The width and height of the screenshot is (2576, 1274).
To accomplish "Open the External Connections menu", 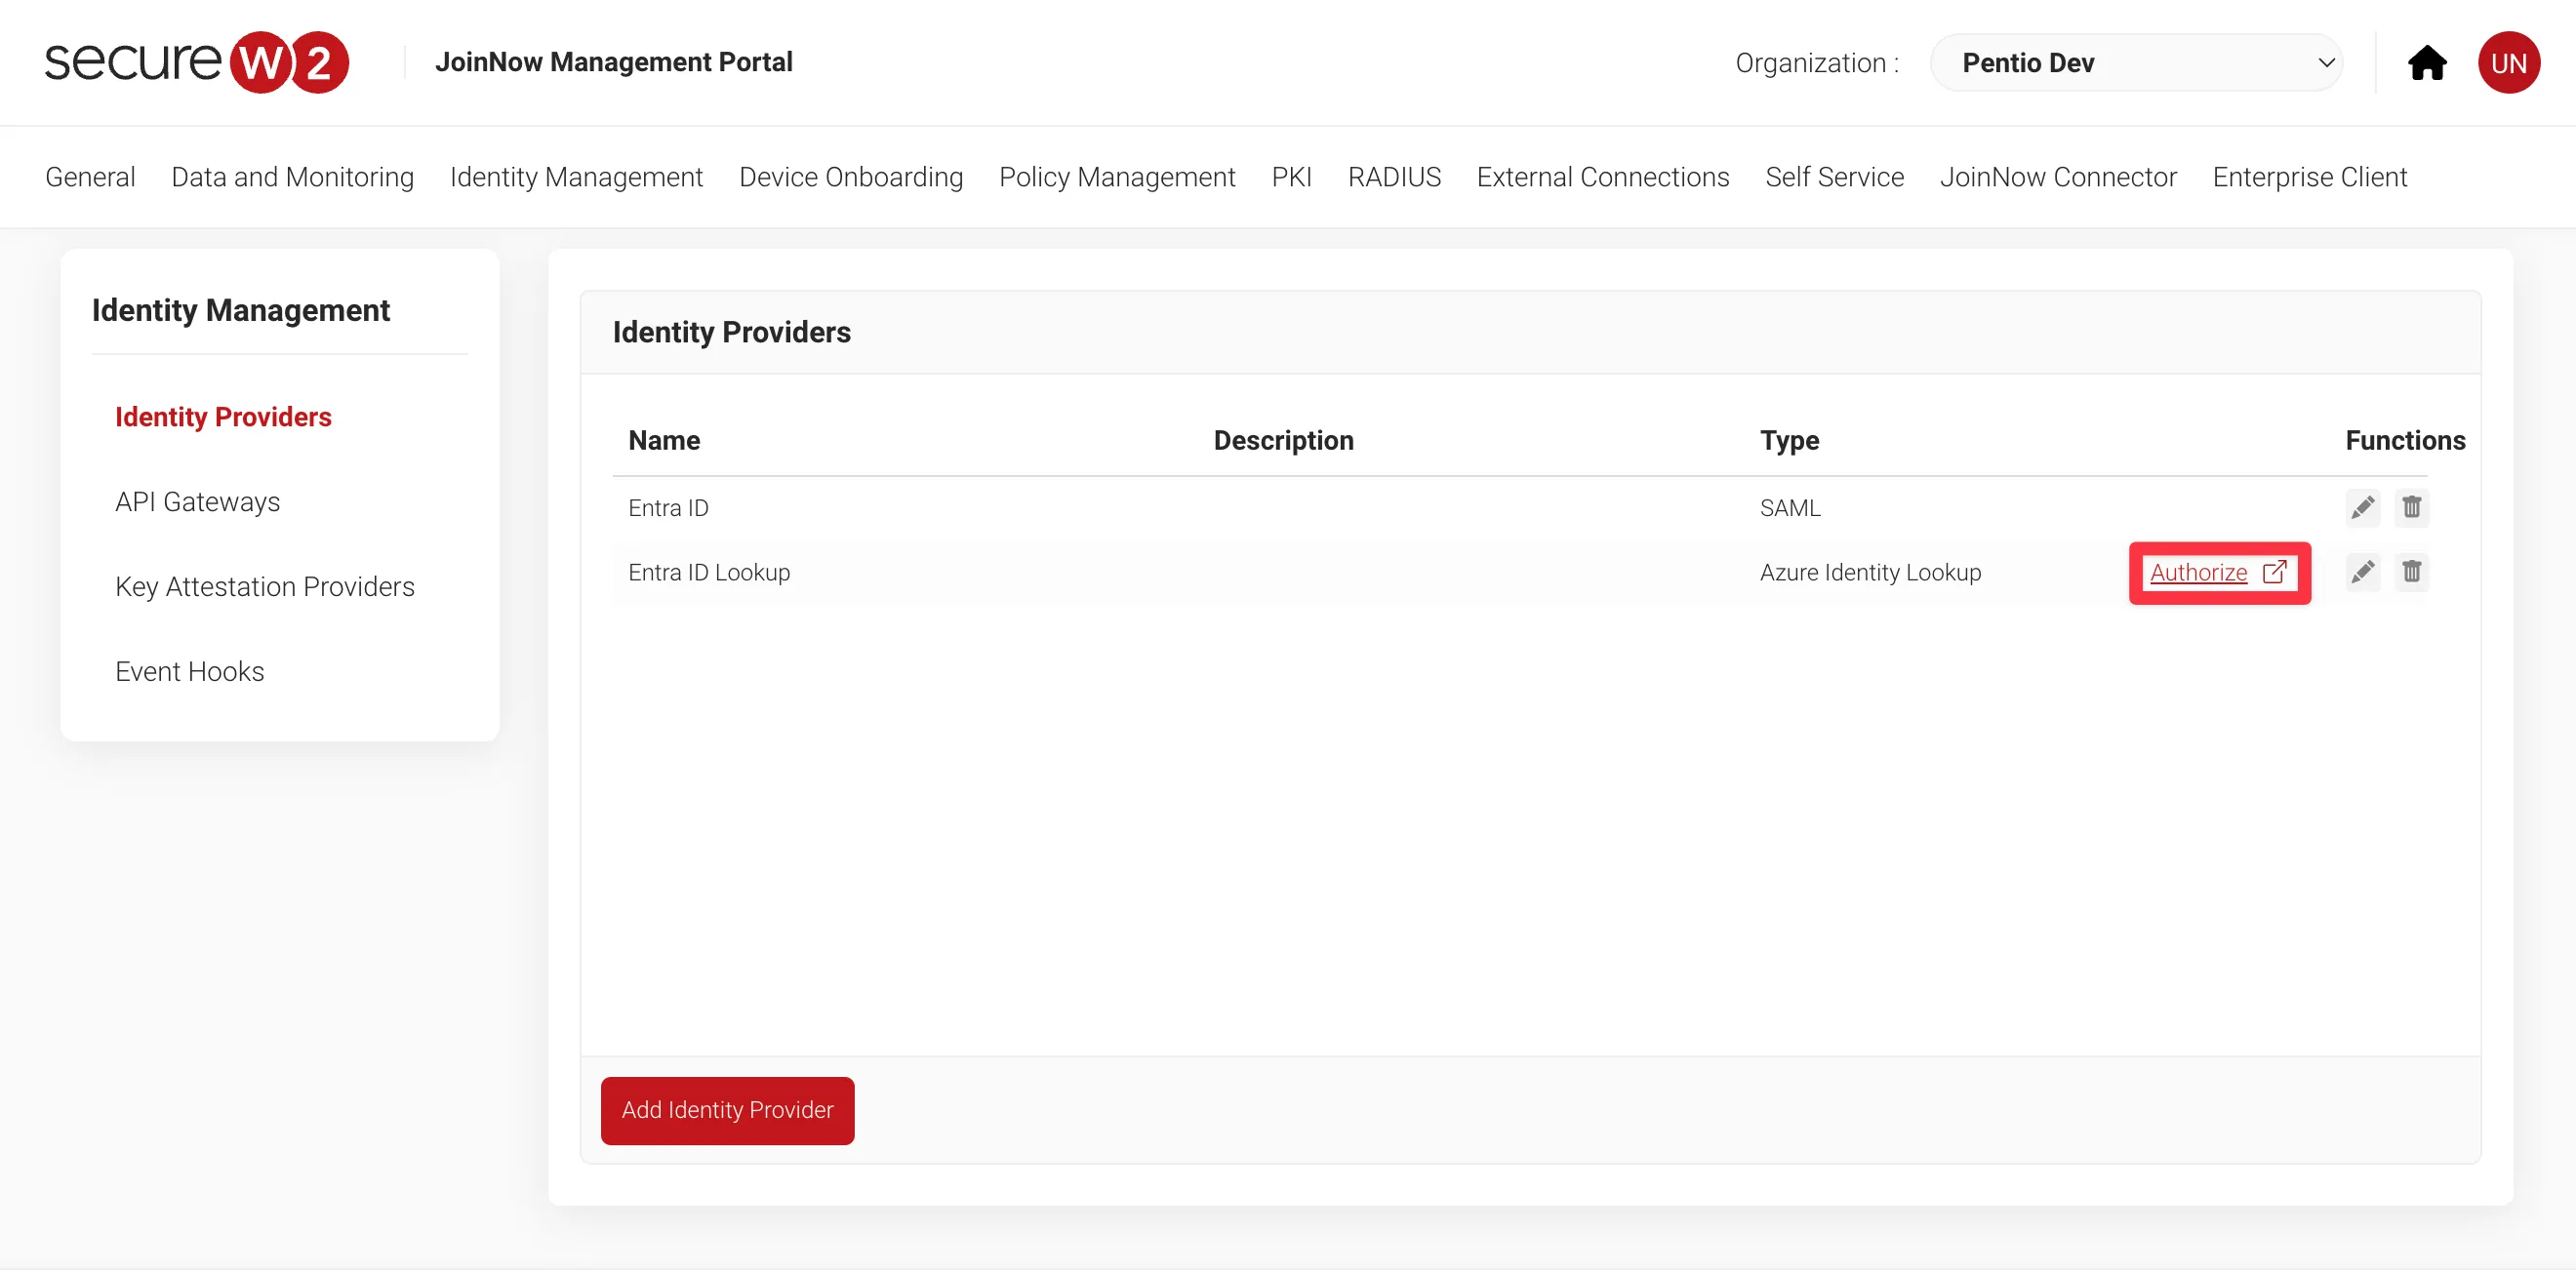I will point(1602,177).
